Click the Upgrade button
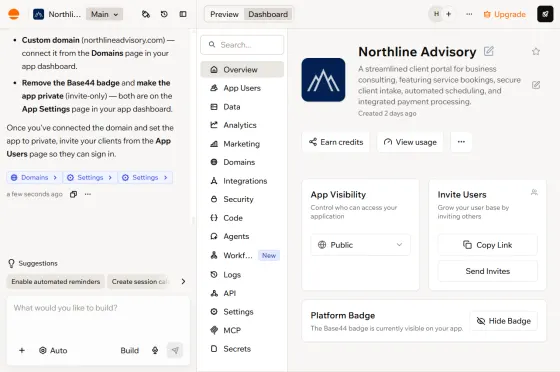This screenshot has width=560, height=372. (504, 14)
